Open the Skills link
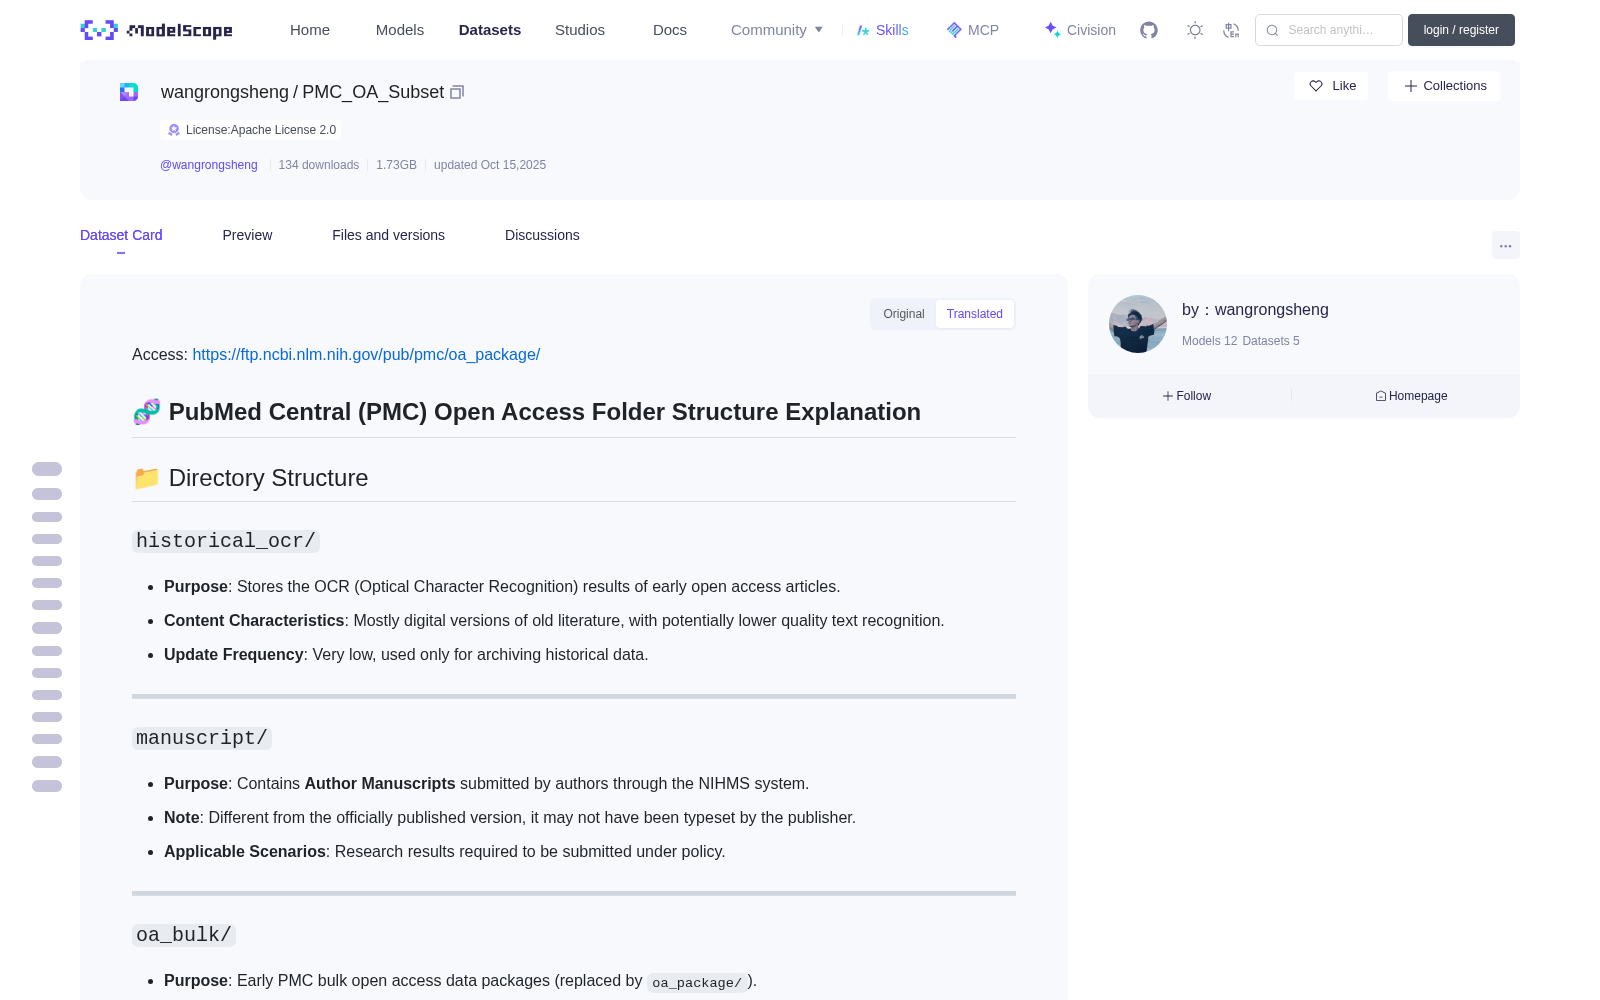This screenshot has height=1000, width=1600. click(x=883, y=30)
